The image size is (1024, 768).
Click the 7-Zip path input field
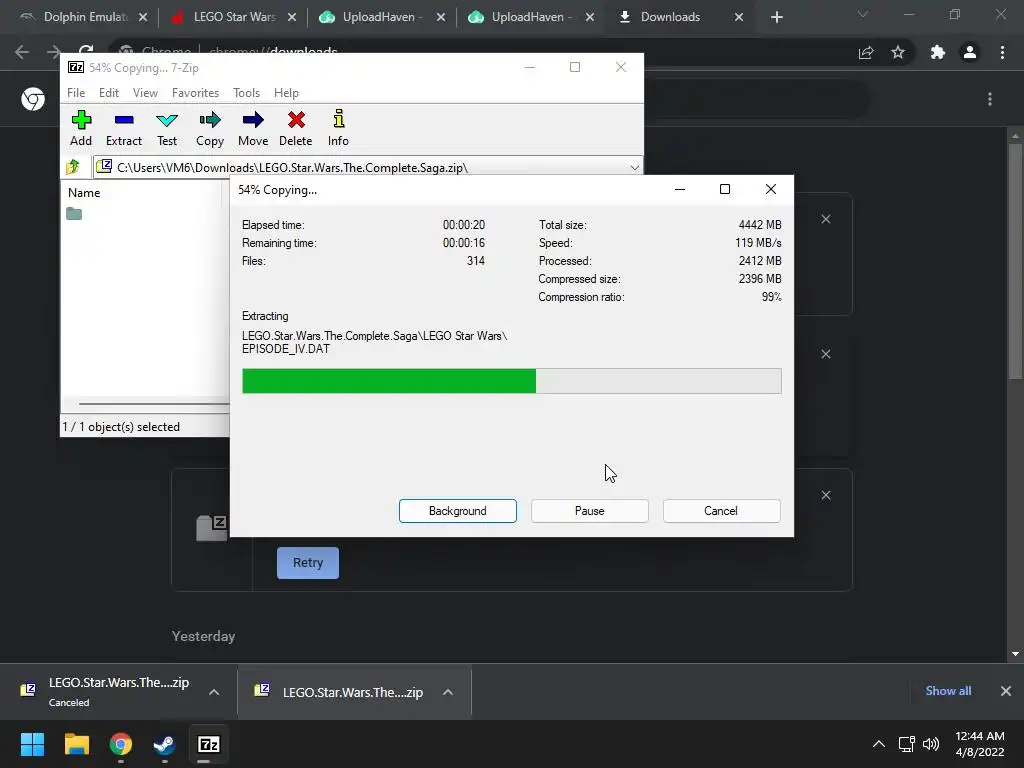368,168
